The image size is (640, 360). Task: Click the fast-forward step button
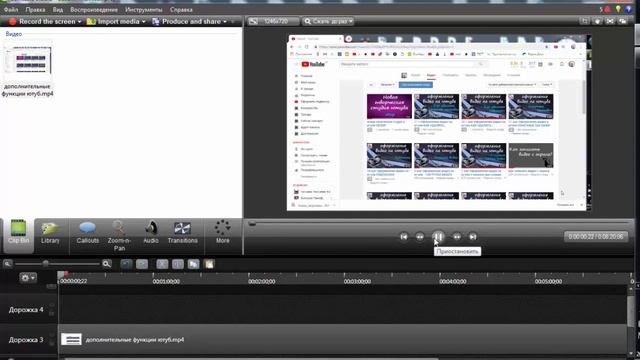(x=457, y=237)
